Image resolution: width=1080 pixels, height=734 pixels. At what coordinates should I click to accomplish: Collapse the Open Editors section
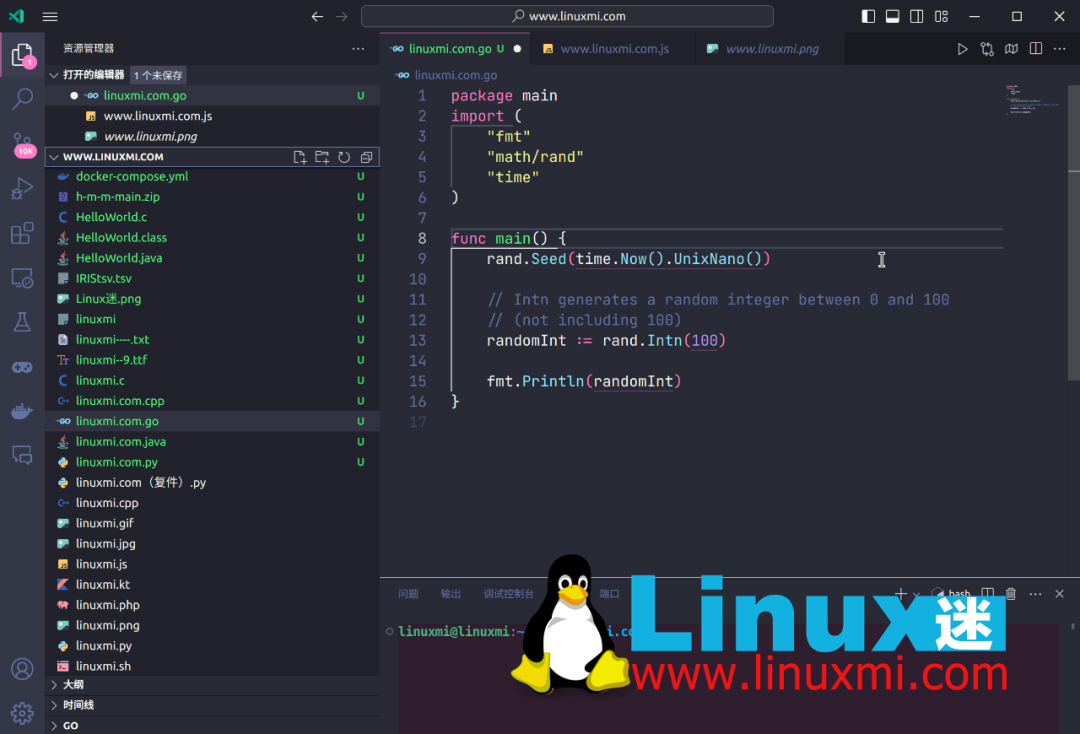(54, 75)
